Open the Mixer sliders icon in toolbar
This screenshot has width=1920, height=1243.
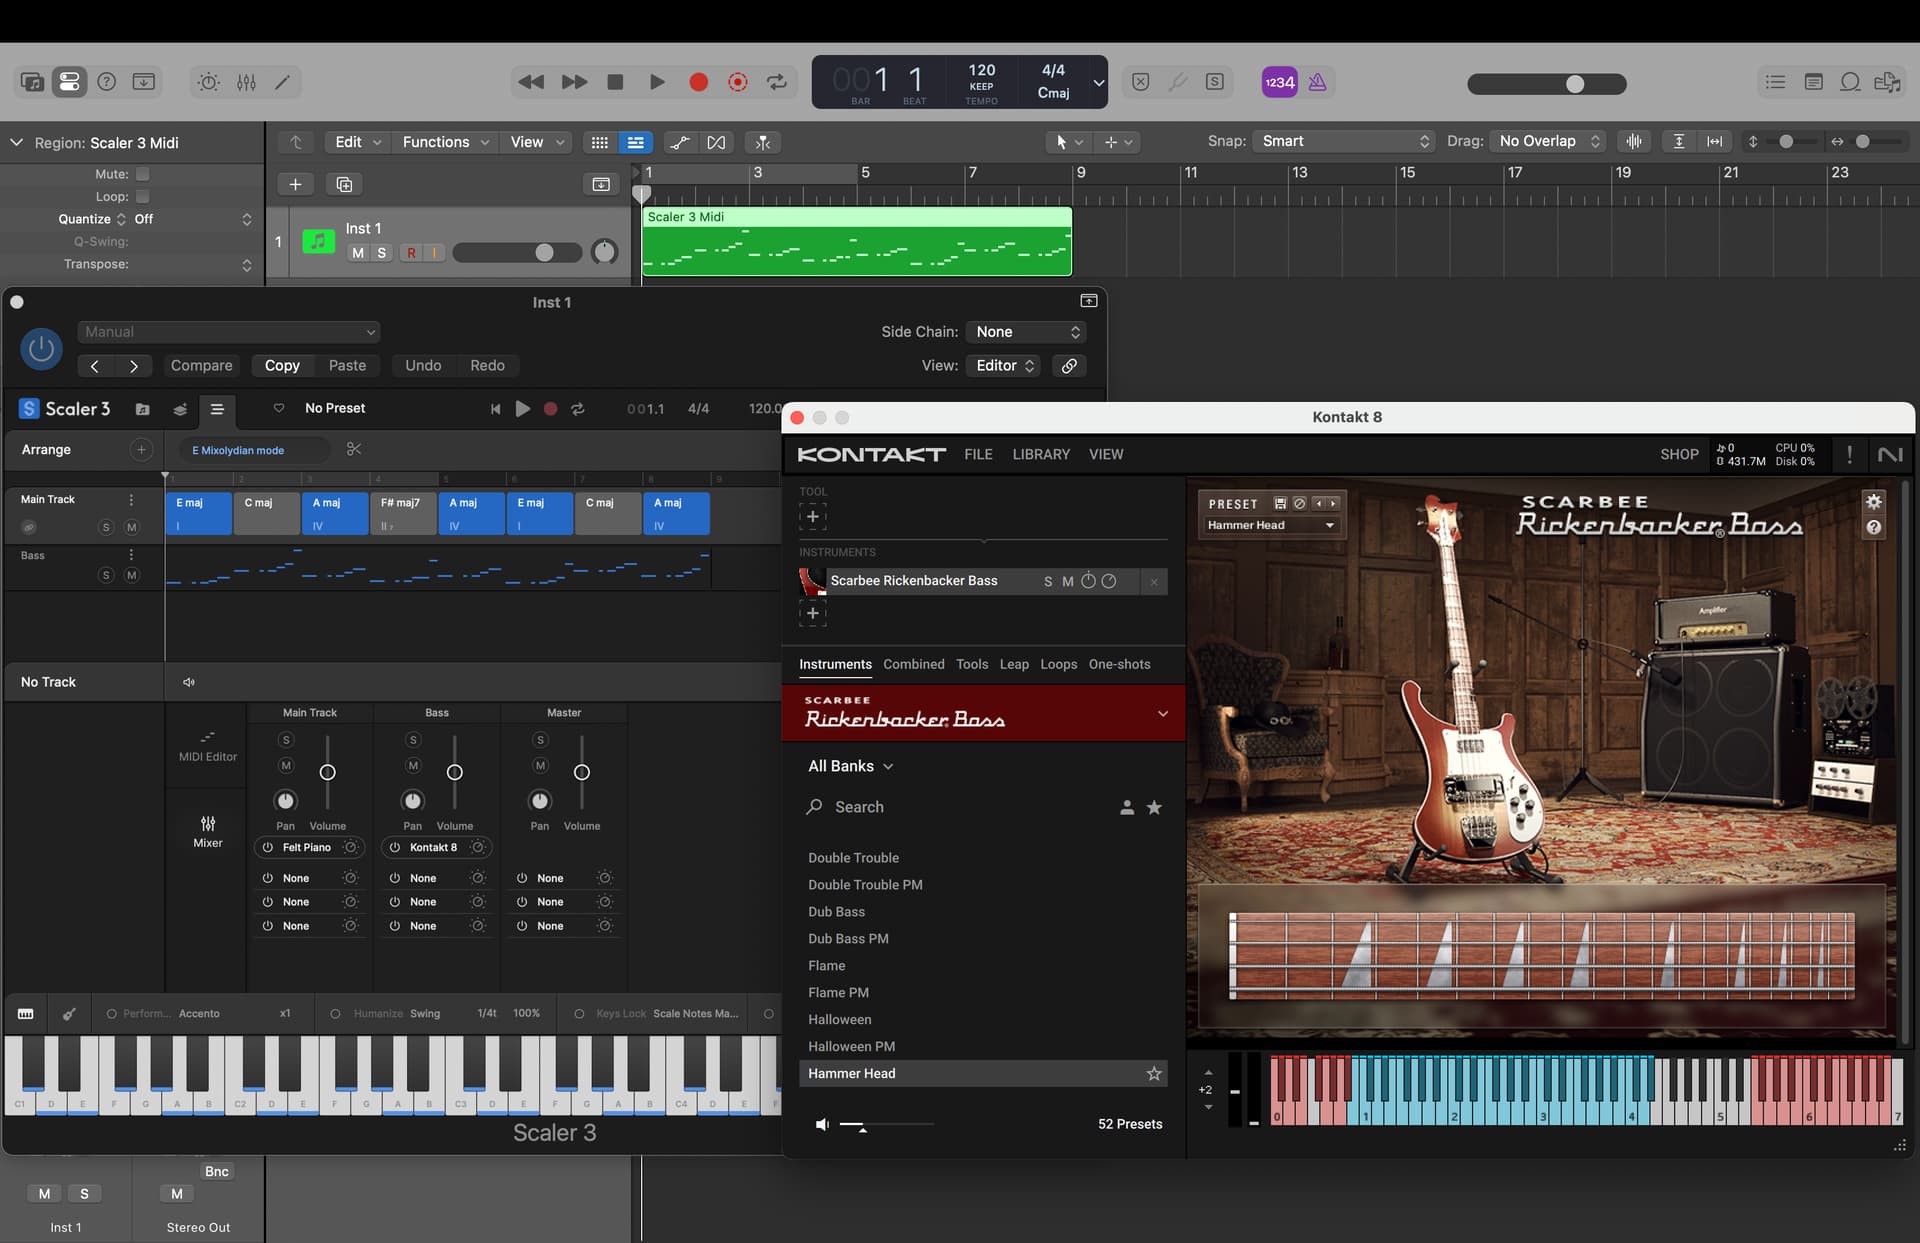point(246,82)
